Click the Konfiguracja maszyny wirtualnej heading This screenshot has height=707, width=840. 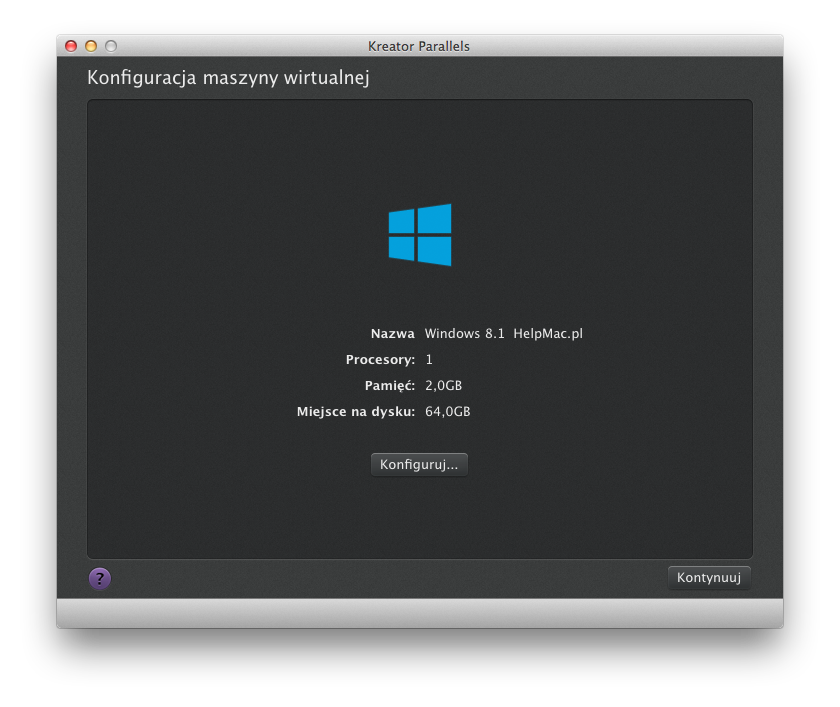click(228, 78)
